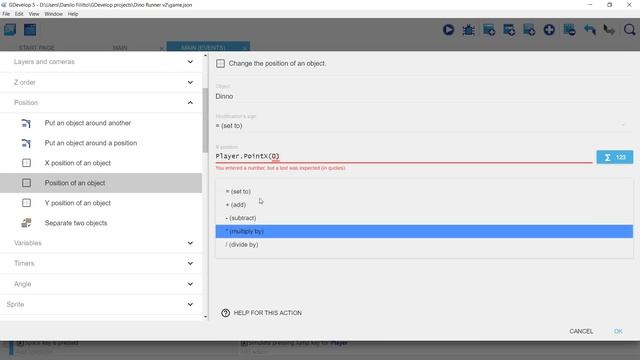The height and width of the screenshot is (360, 640).
Task: Choose - (subtract) option
Action: 424,218
